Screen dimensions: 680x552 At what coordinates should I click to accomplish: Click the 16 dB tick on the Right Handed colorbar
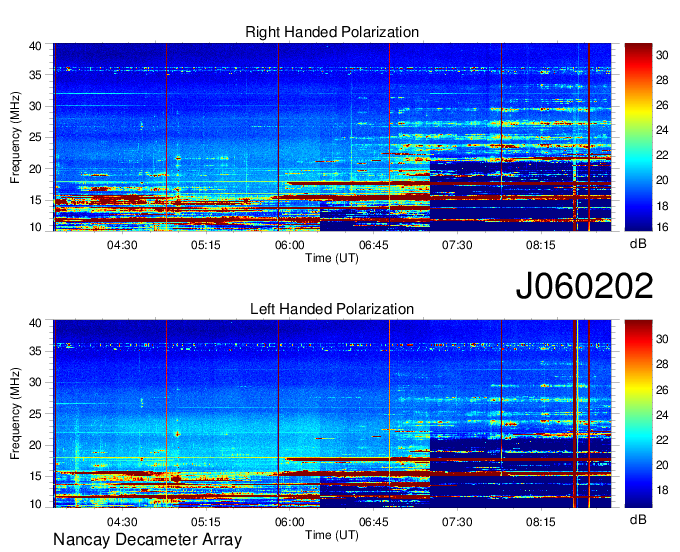tap(662, 227)
